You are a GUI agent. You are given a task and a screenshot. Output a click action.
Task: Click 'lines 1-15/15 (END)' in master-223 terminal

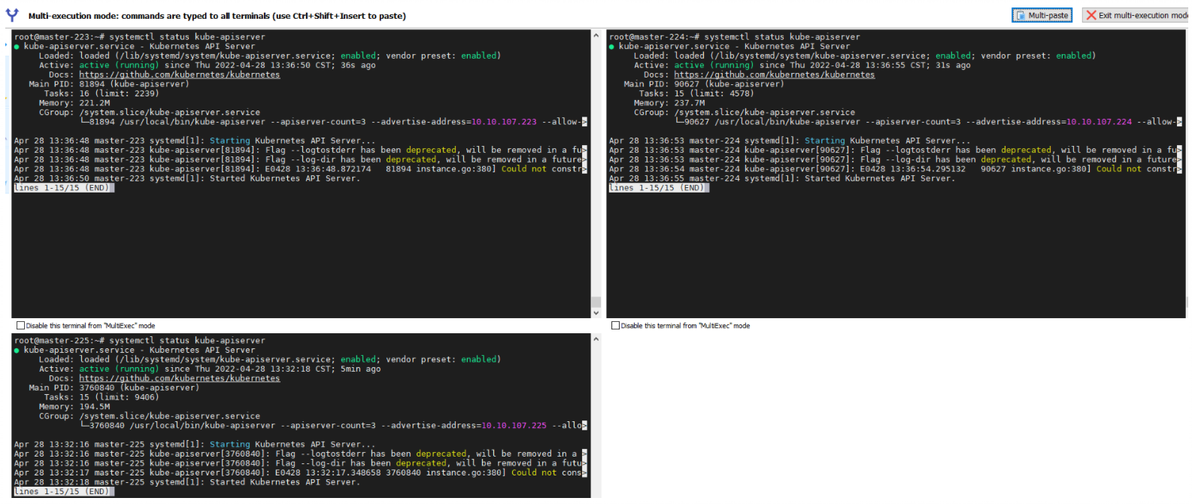(64, 187)
